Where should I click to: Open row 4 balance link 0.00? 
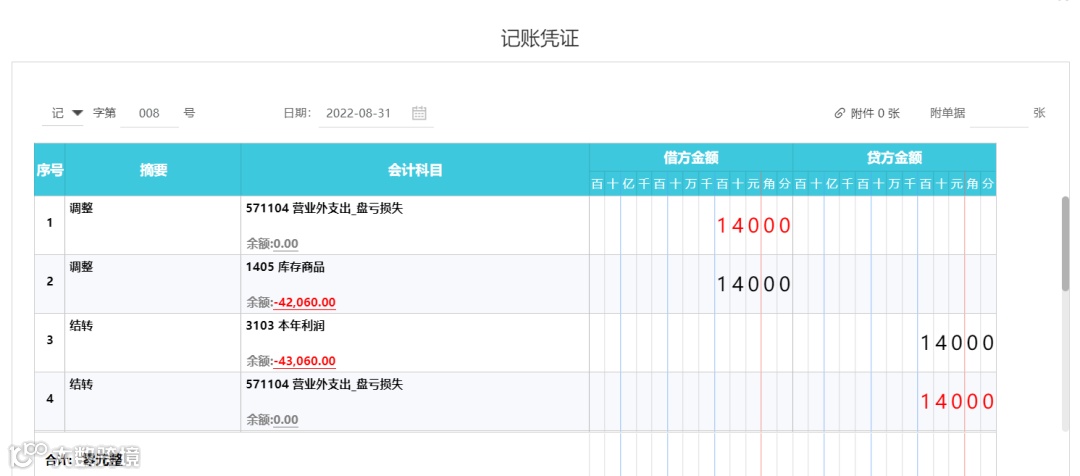point(286,420)
